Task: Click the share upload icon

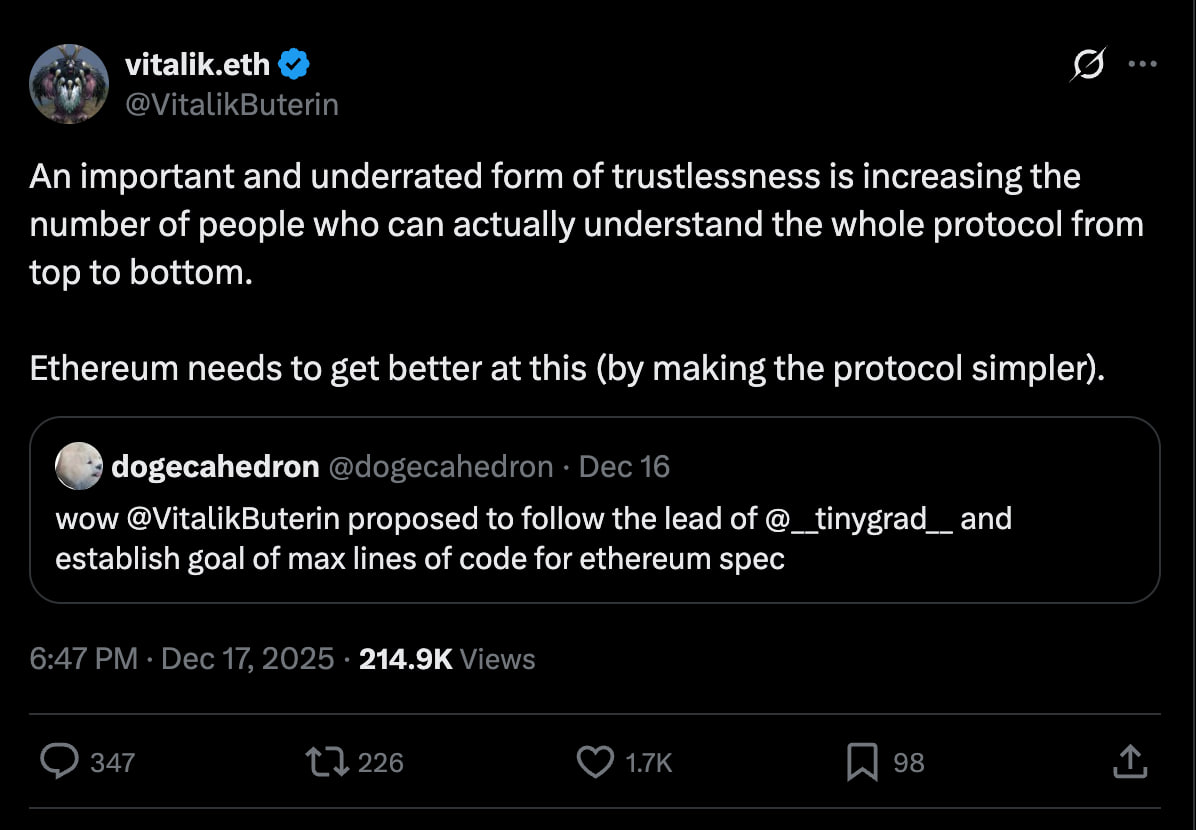Action: click(x=1128, y=762)
